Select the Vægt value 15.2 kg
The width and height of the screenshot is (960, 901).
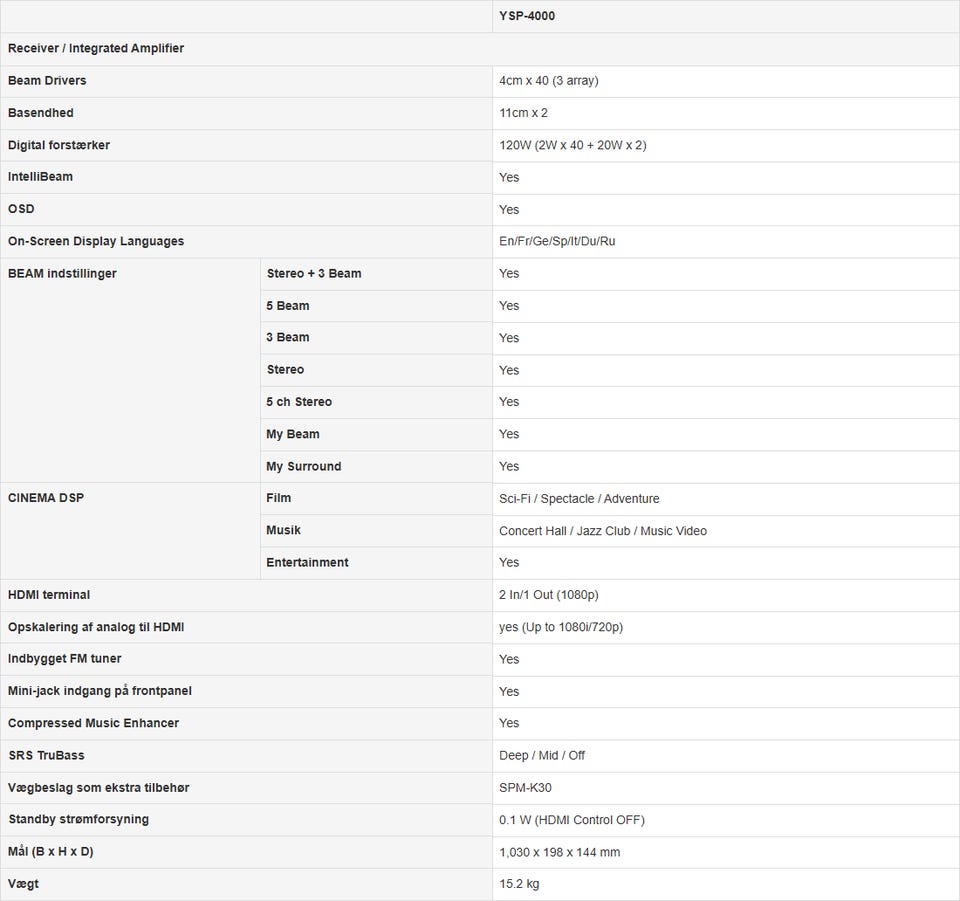pos(519,884)
